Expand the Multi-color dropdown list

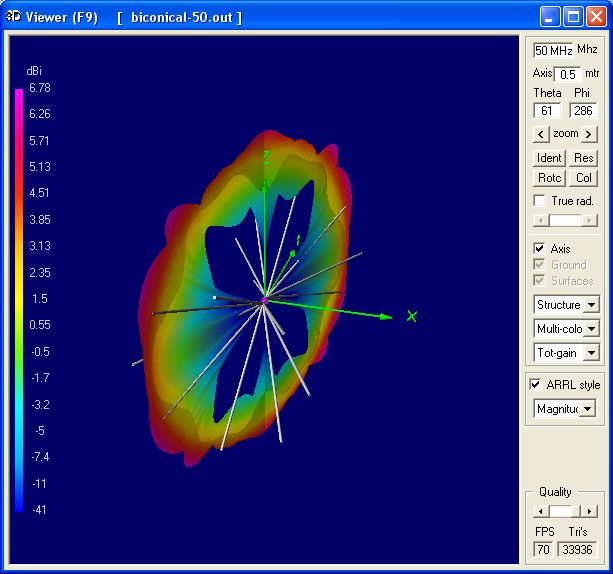tap(591, 329)
